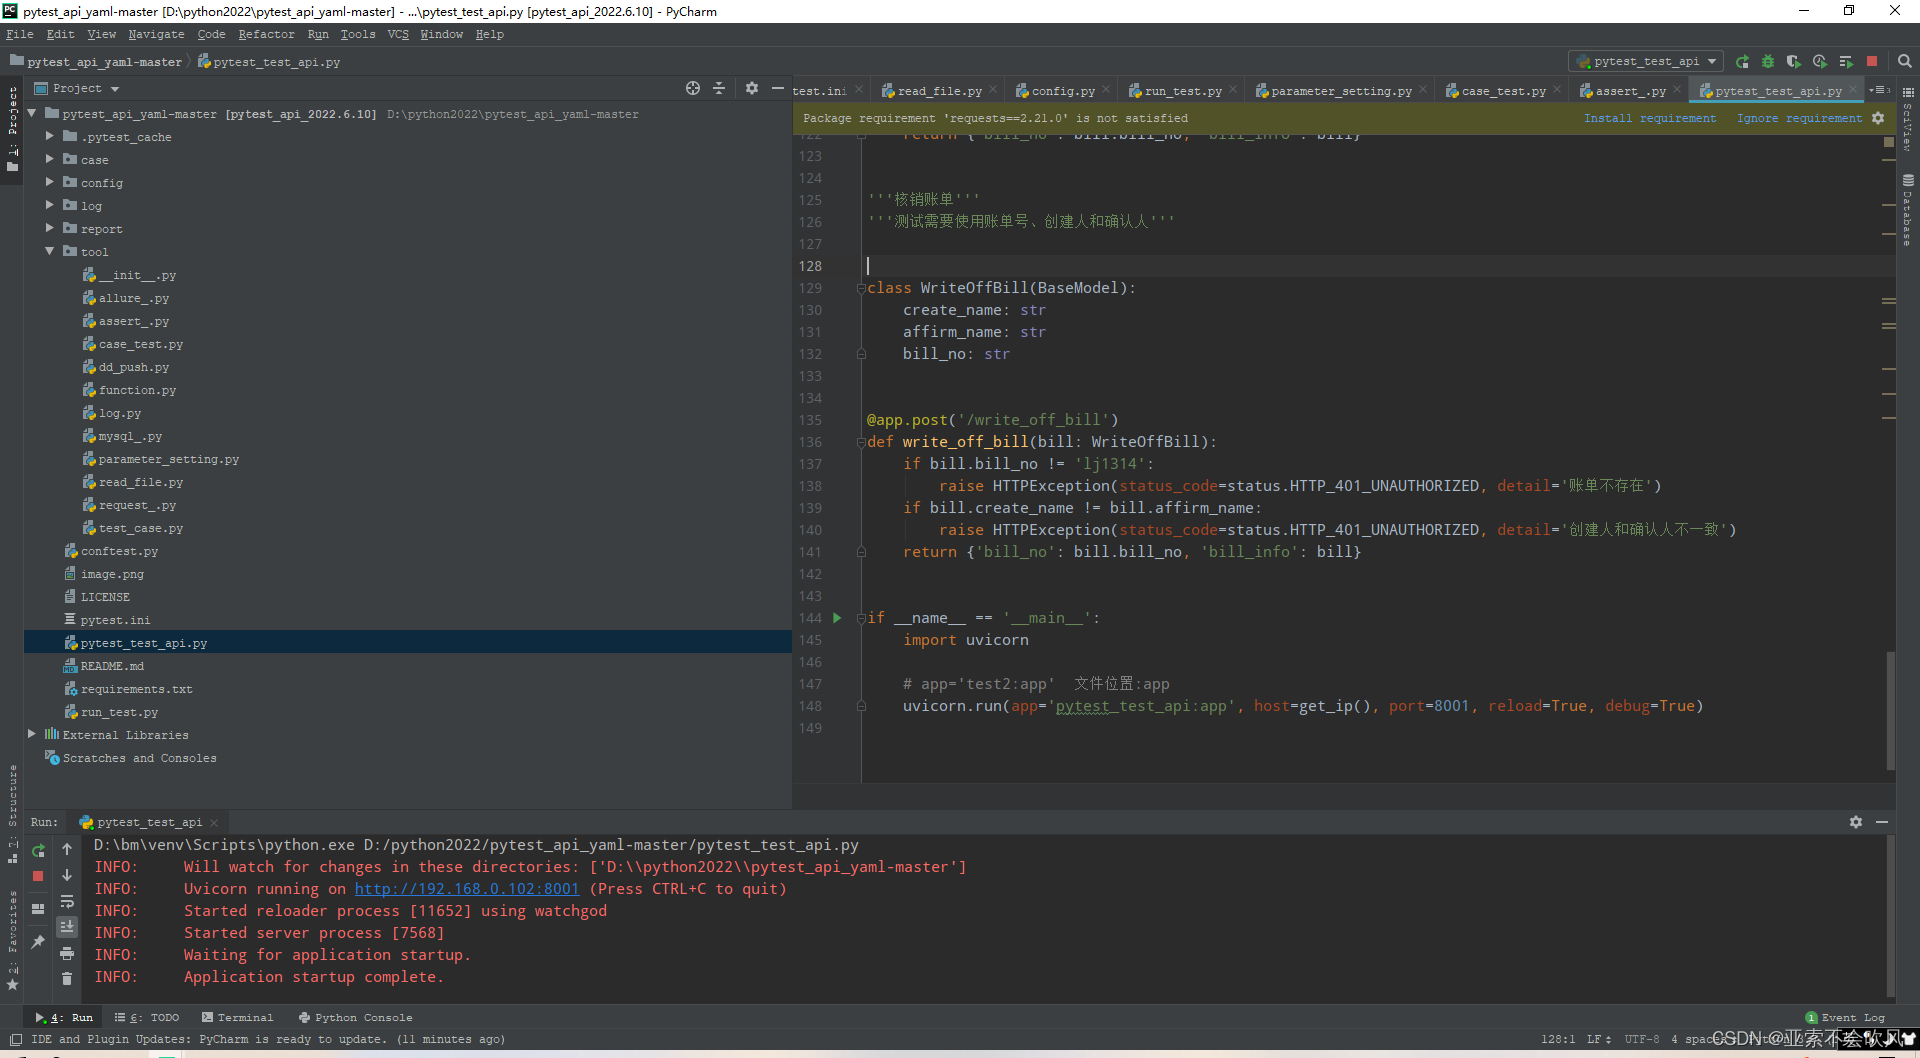Open the Navigate menu
The width and height of the screenshot is (1920, 1058).
156,34
